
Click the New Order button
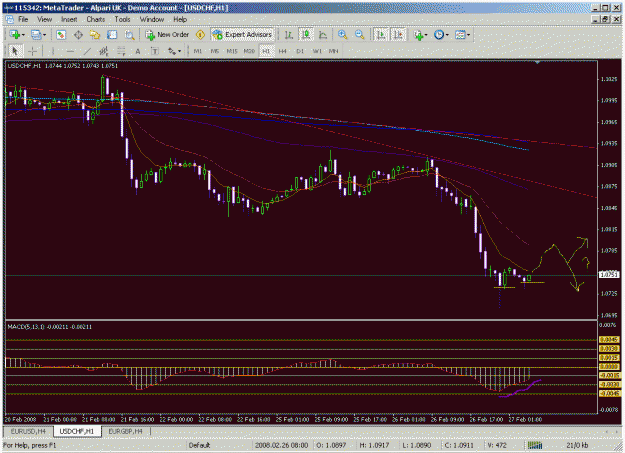pos(167,35)
